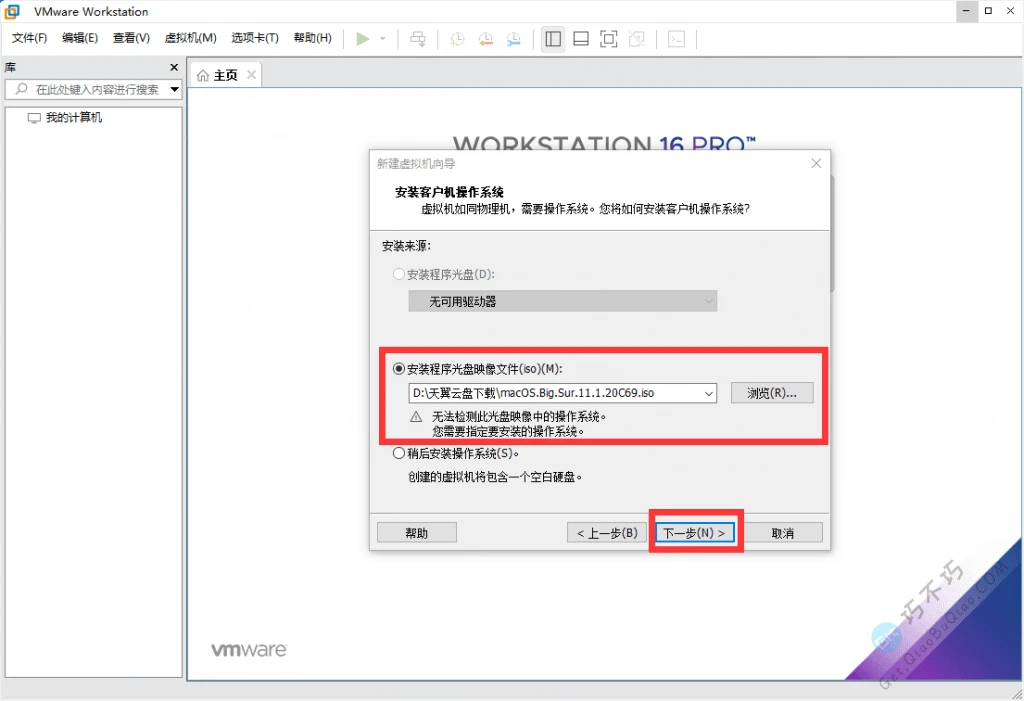Screen dimensions: 1024x701
Task: Open the 文件(F) menu
Action: click(29, 38)
